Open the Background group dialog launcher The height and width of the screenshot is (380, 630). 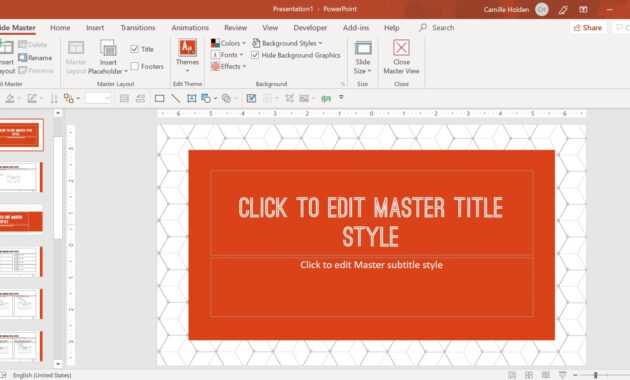coord(343,84)
